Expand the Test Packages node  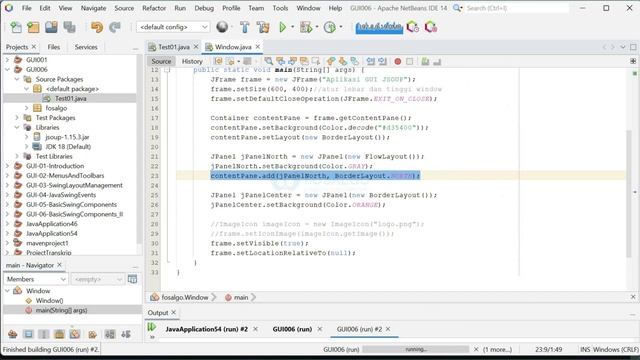click(x=17, y=118)
